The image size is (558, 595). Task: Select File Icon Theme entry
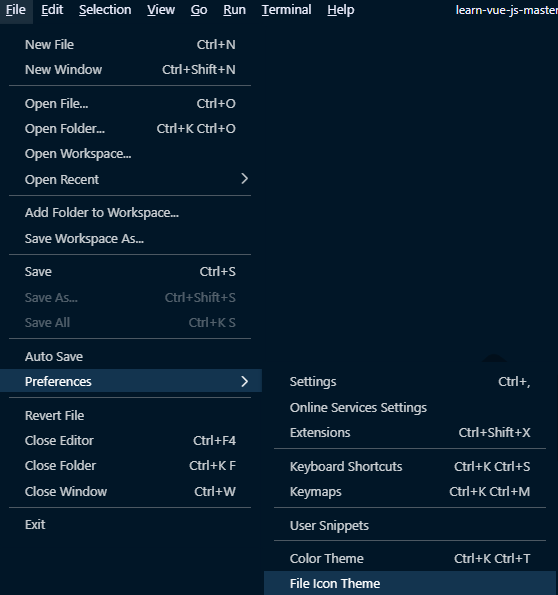410,583
